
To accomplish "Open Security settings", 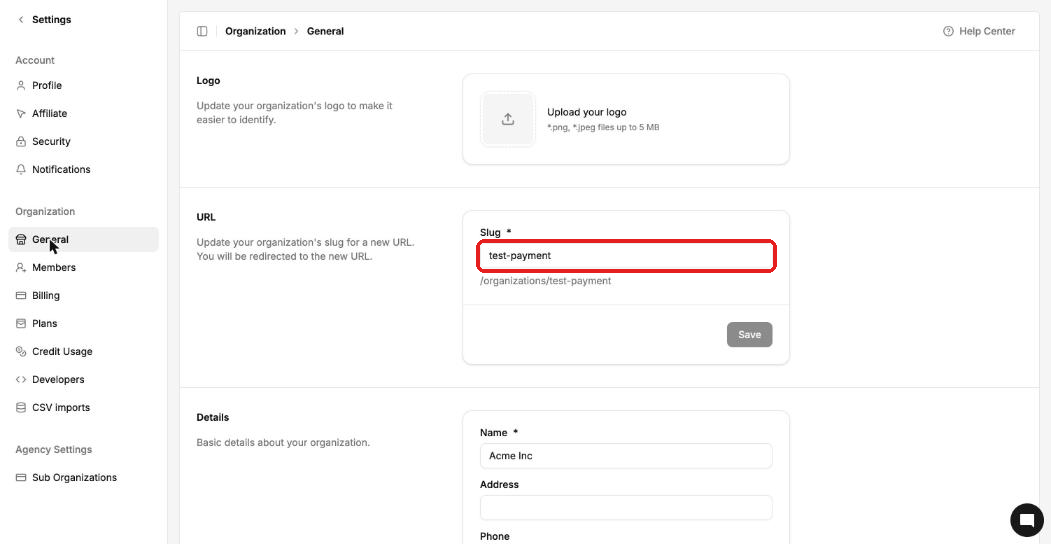I will coord(83,142).
